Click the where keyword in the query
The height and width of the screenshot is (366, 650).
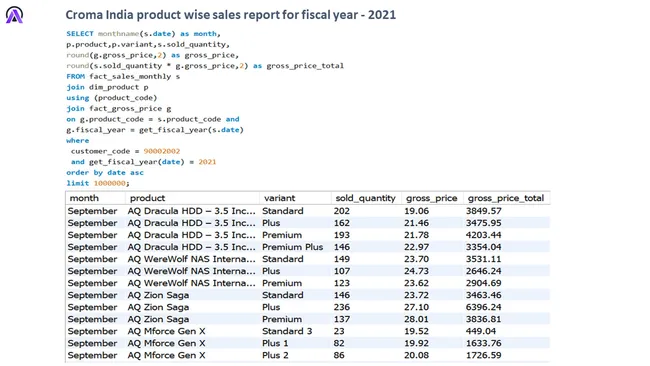click(x=78, y=141)
